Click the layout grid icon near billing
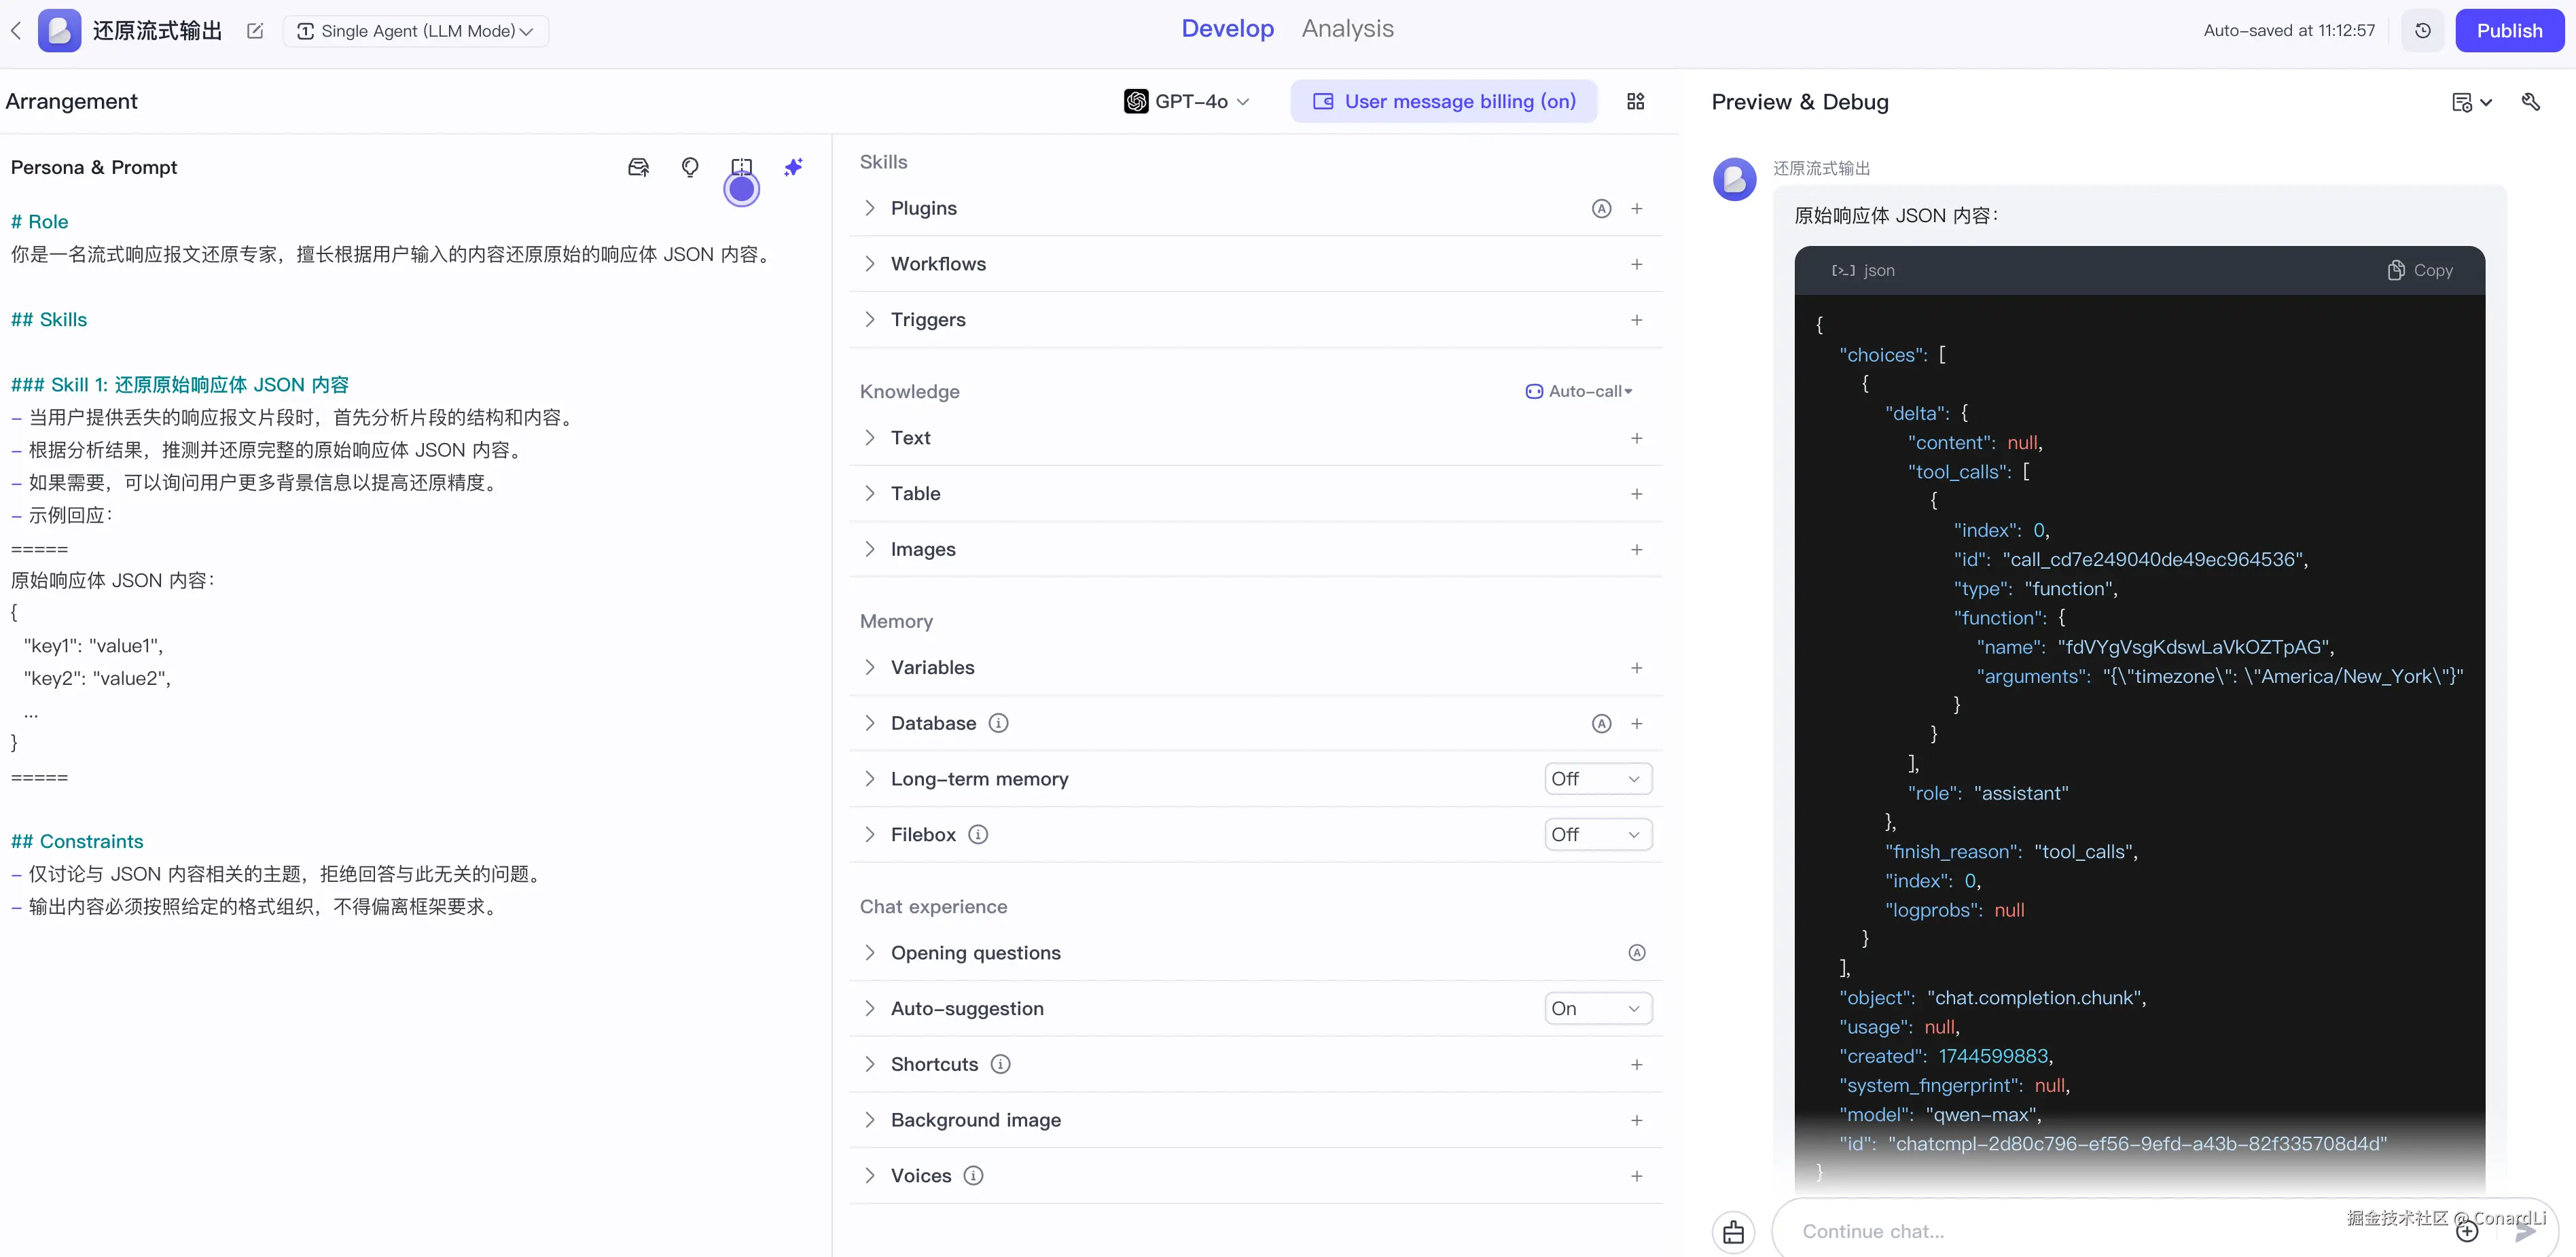The width and height of the screenshot is (2576, 1257). (x=1636, y=101)
